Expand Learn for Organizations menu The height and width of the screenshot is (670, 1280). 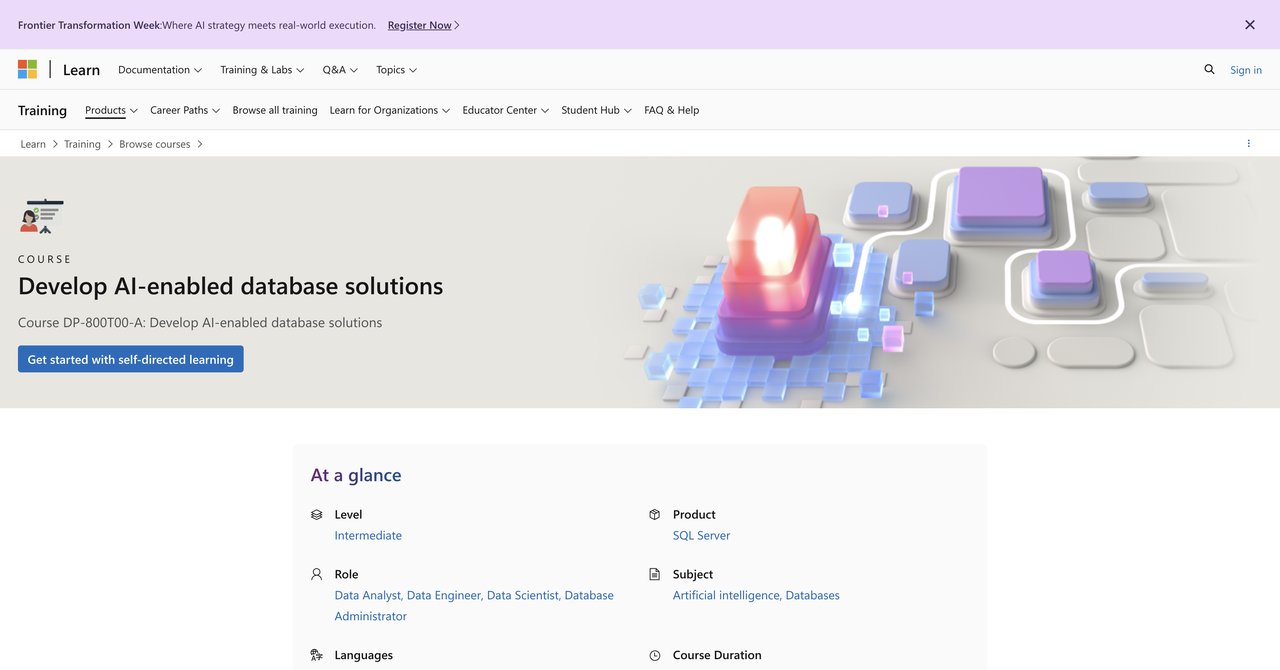[x=390, y=110]
